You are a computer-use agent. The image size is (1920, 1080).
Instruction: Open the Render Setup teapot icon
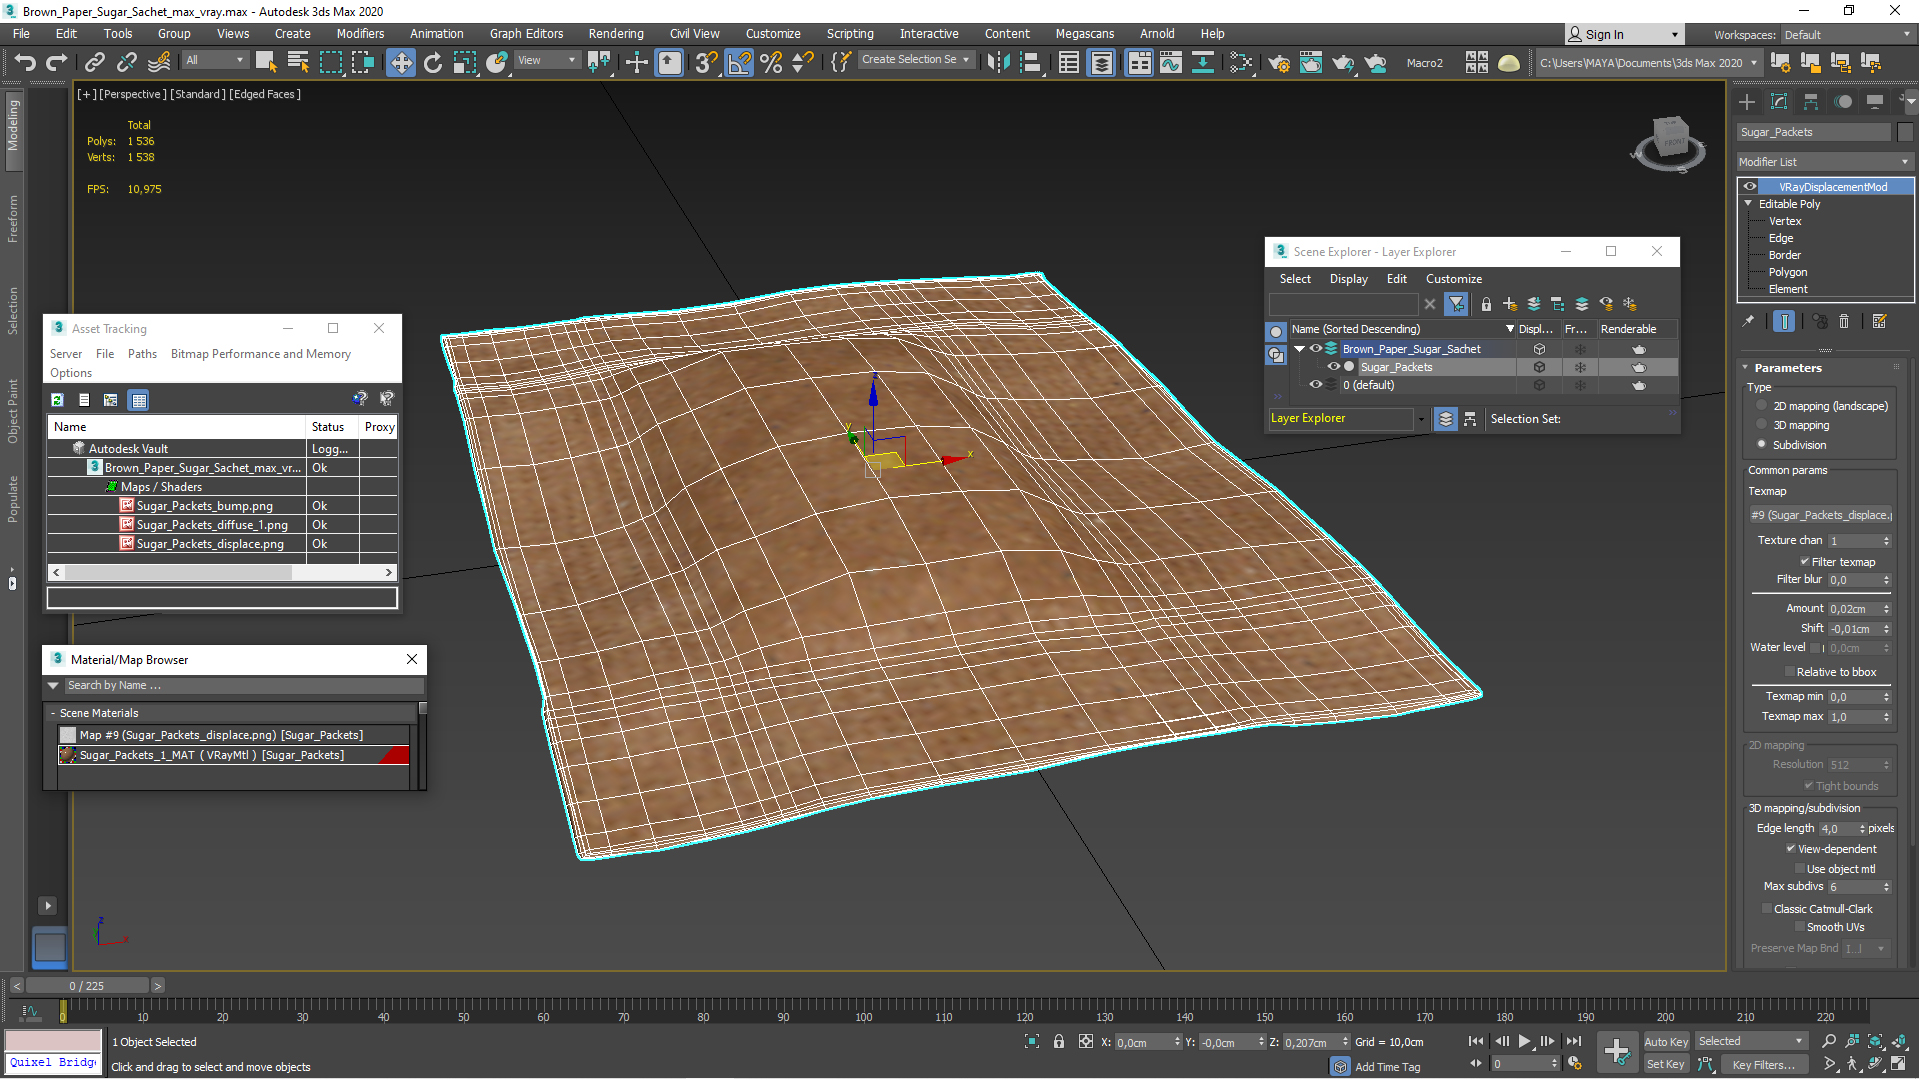1278,63
